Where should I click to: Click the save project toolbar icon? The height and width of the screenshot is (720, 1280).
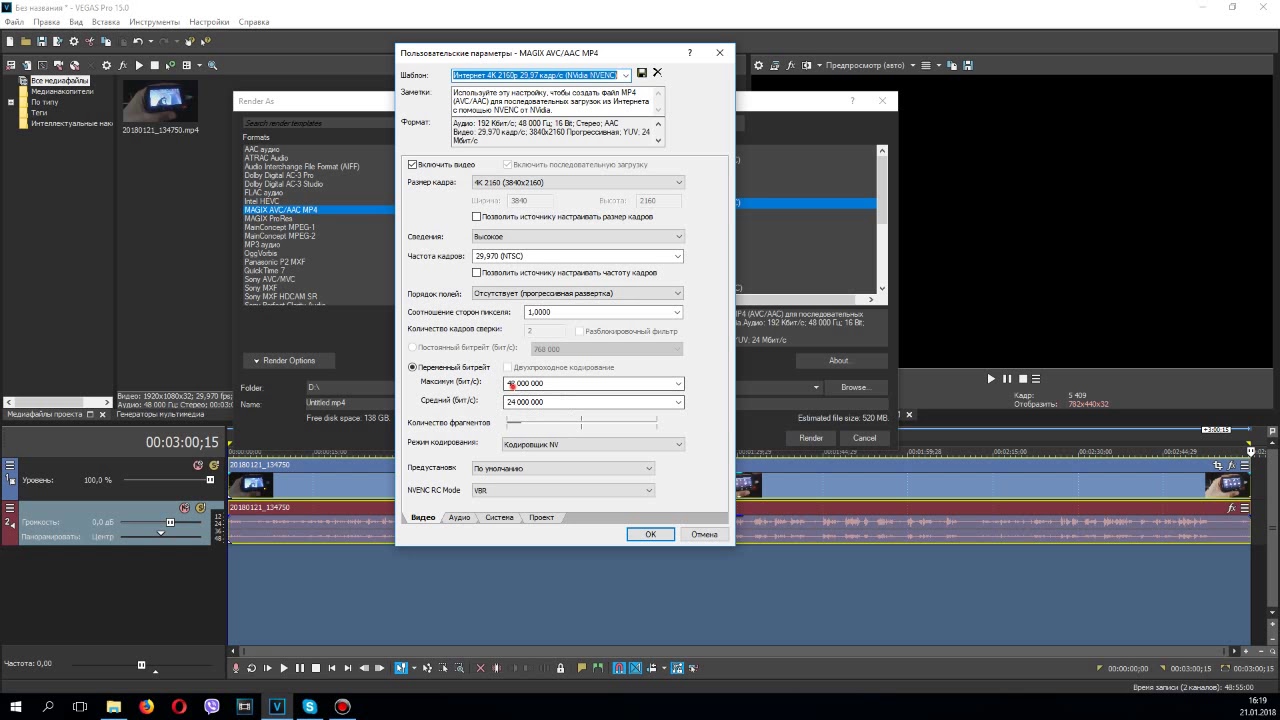(42, 41)
